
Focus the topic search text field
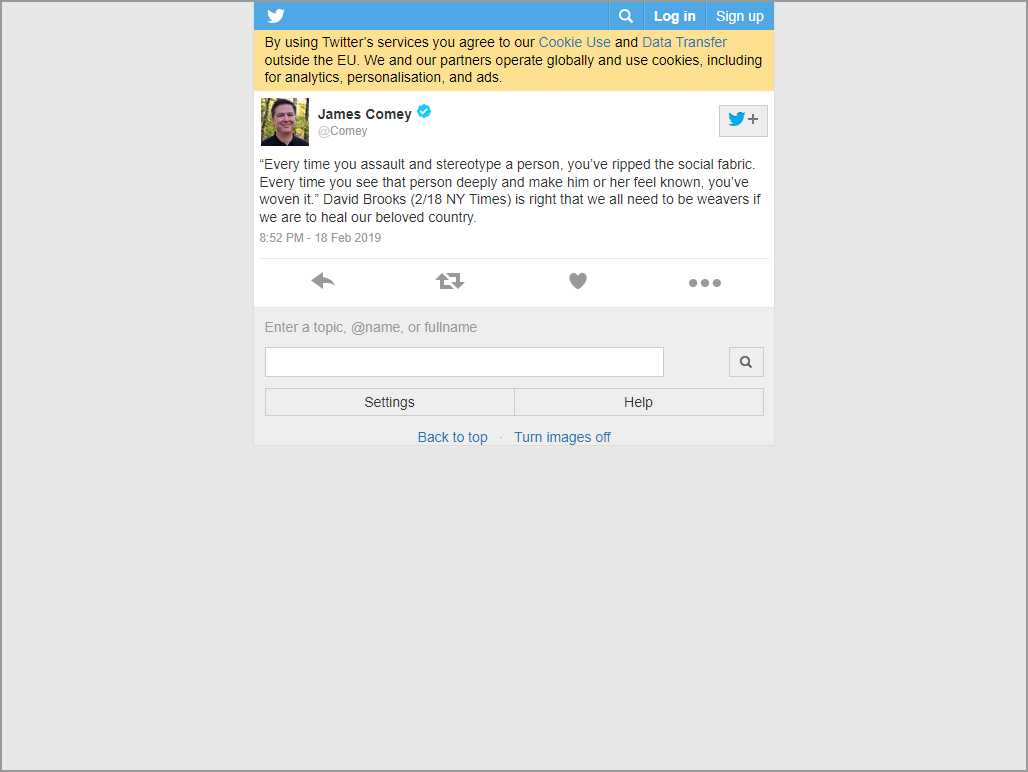(464, 362)
